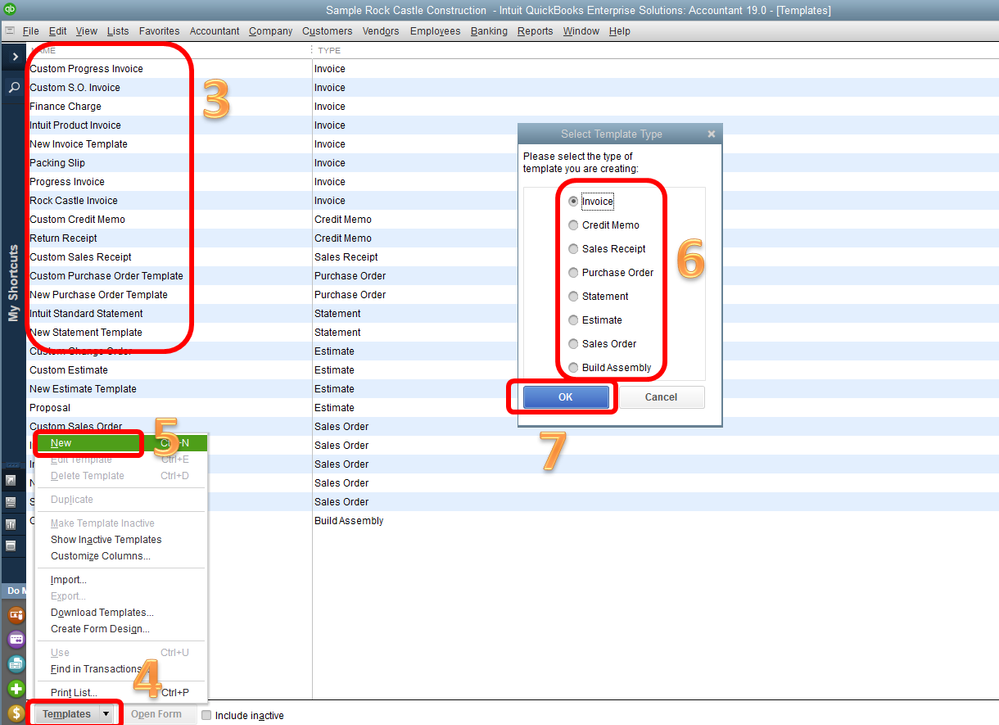
Task: Open the Employees menu
Action: click(435, 31)
